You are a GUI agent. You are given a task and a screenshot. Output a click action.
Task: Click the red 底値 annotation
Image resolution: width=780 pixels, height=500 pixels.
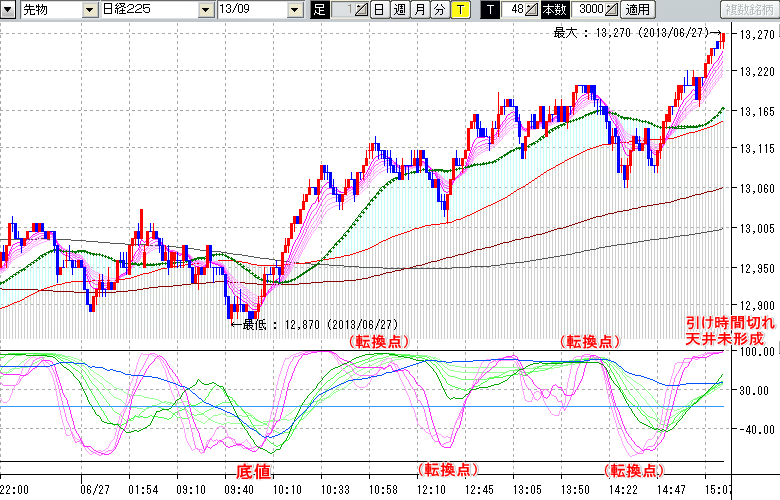[x=252, y=470]
